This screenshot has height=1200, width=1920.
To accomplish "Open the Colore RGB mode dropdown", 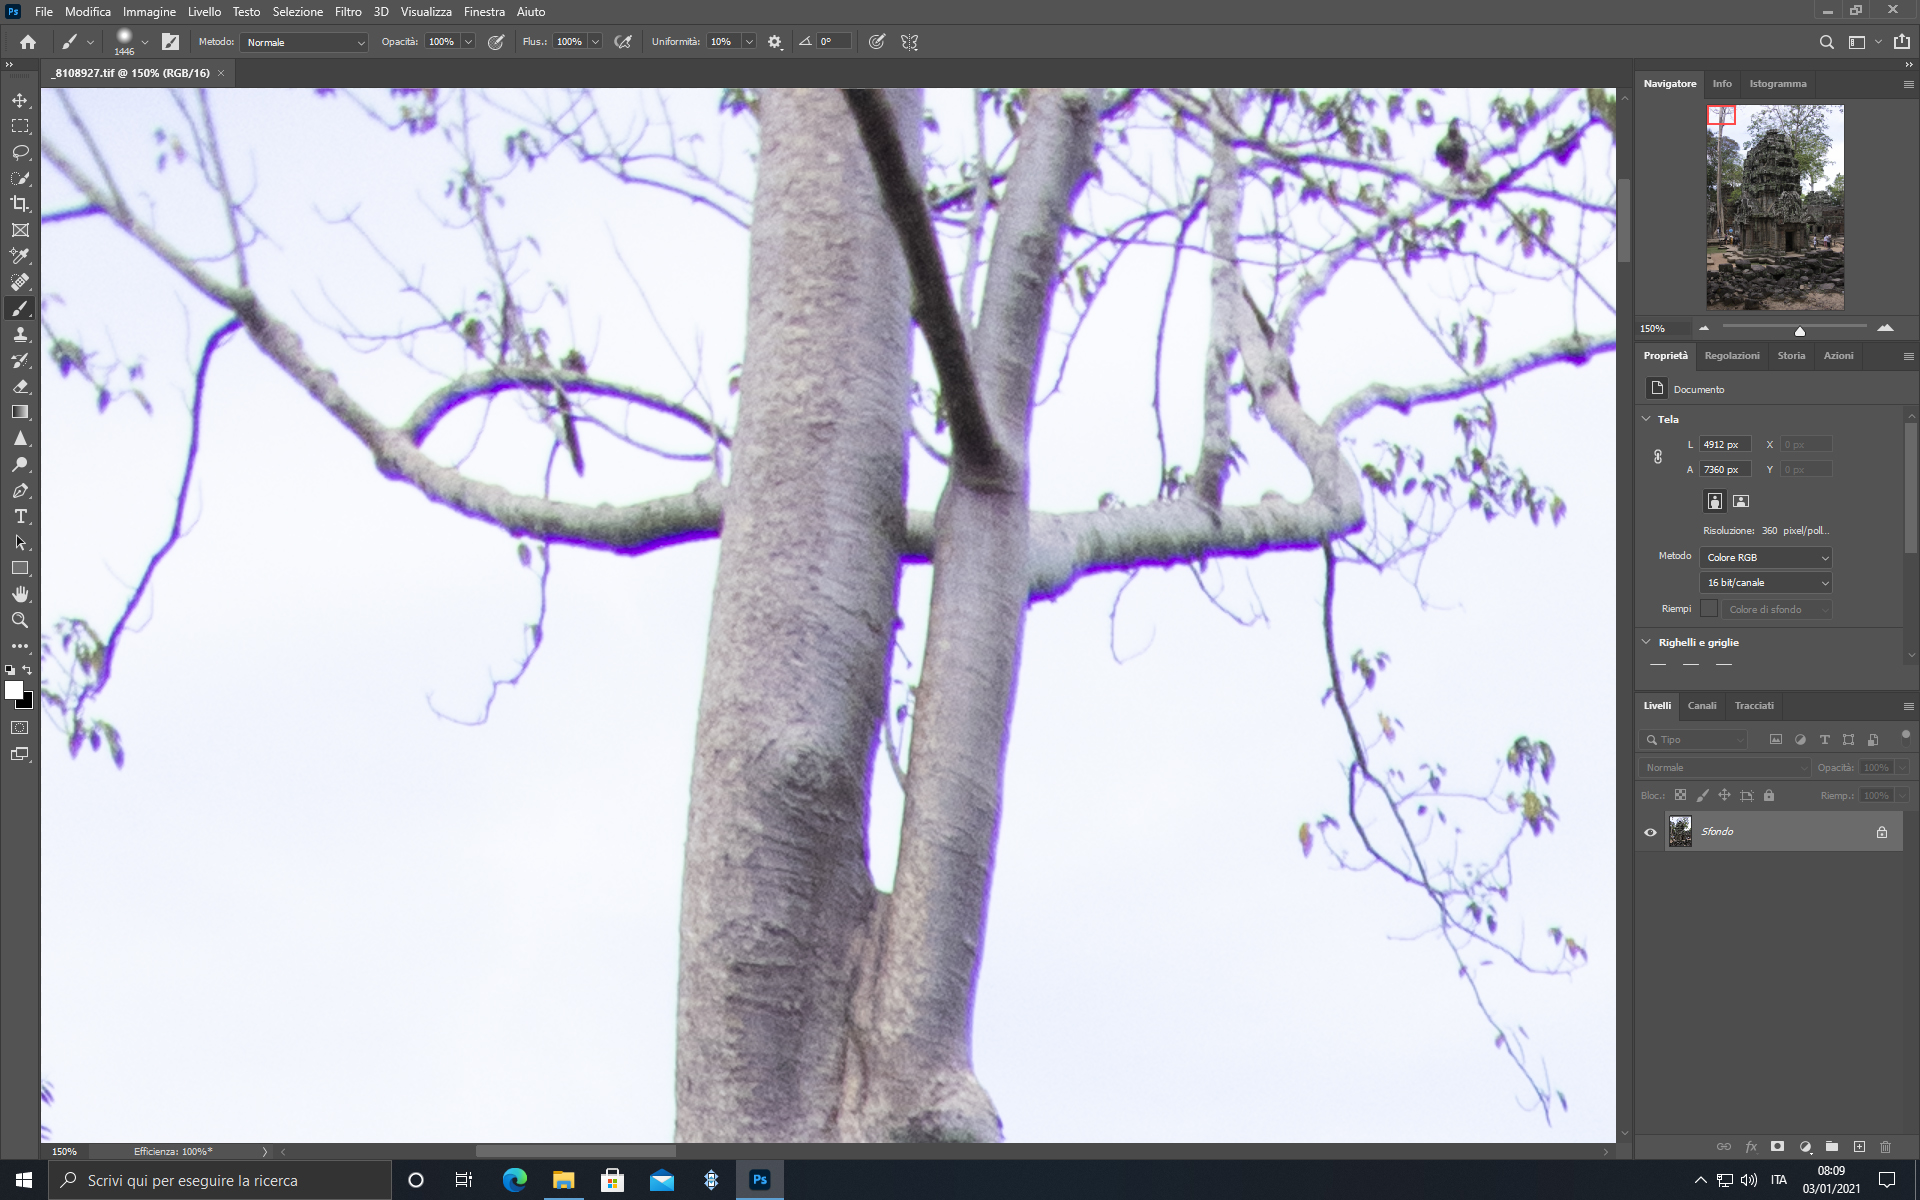I will click(1766, 557).
